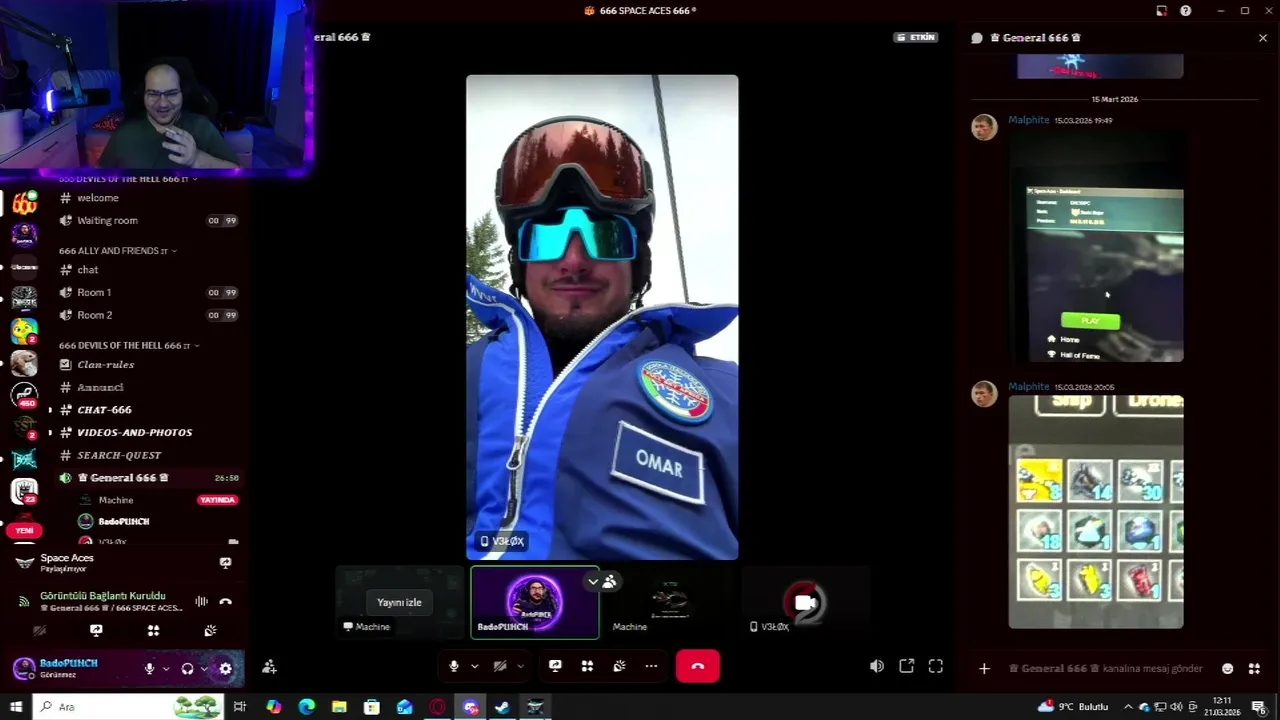This screenshot has height=720, width=1280.
Task: Close the General 666 chat panel
Action: click(x=1262, y=38)
